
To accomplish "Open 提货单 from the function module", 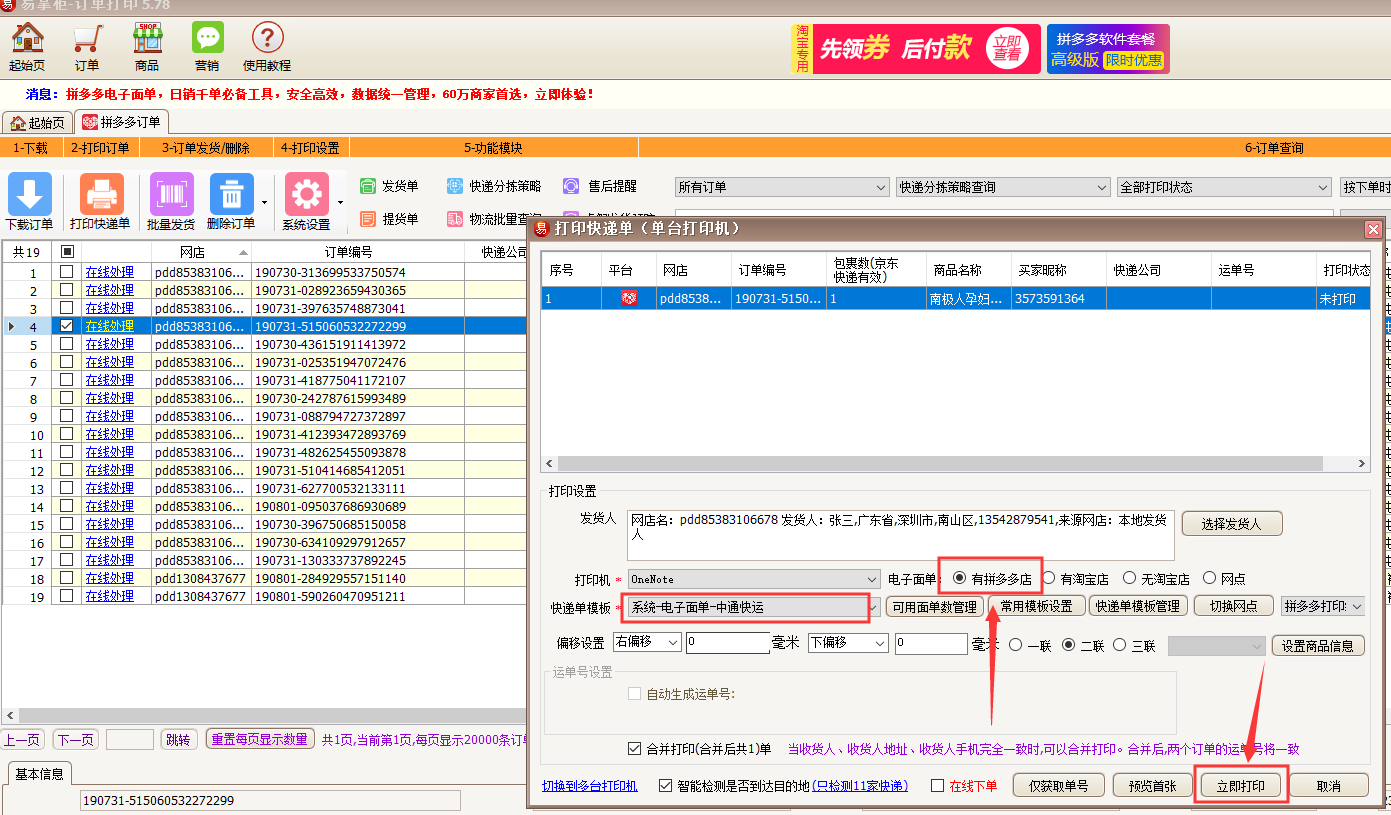I will 390,219.
